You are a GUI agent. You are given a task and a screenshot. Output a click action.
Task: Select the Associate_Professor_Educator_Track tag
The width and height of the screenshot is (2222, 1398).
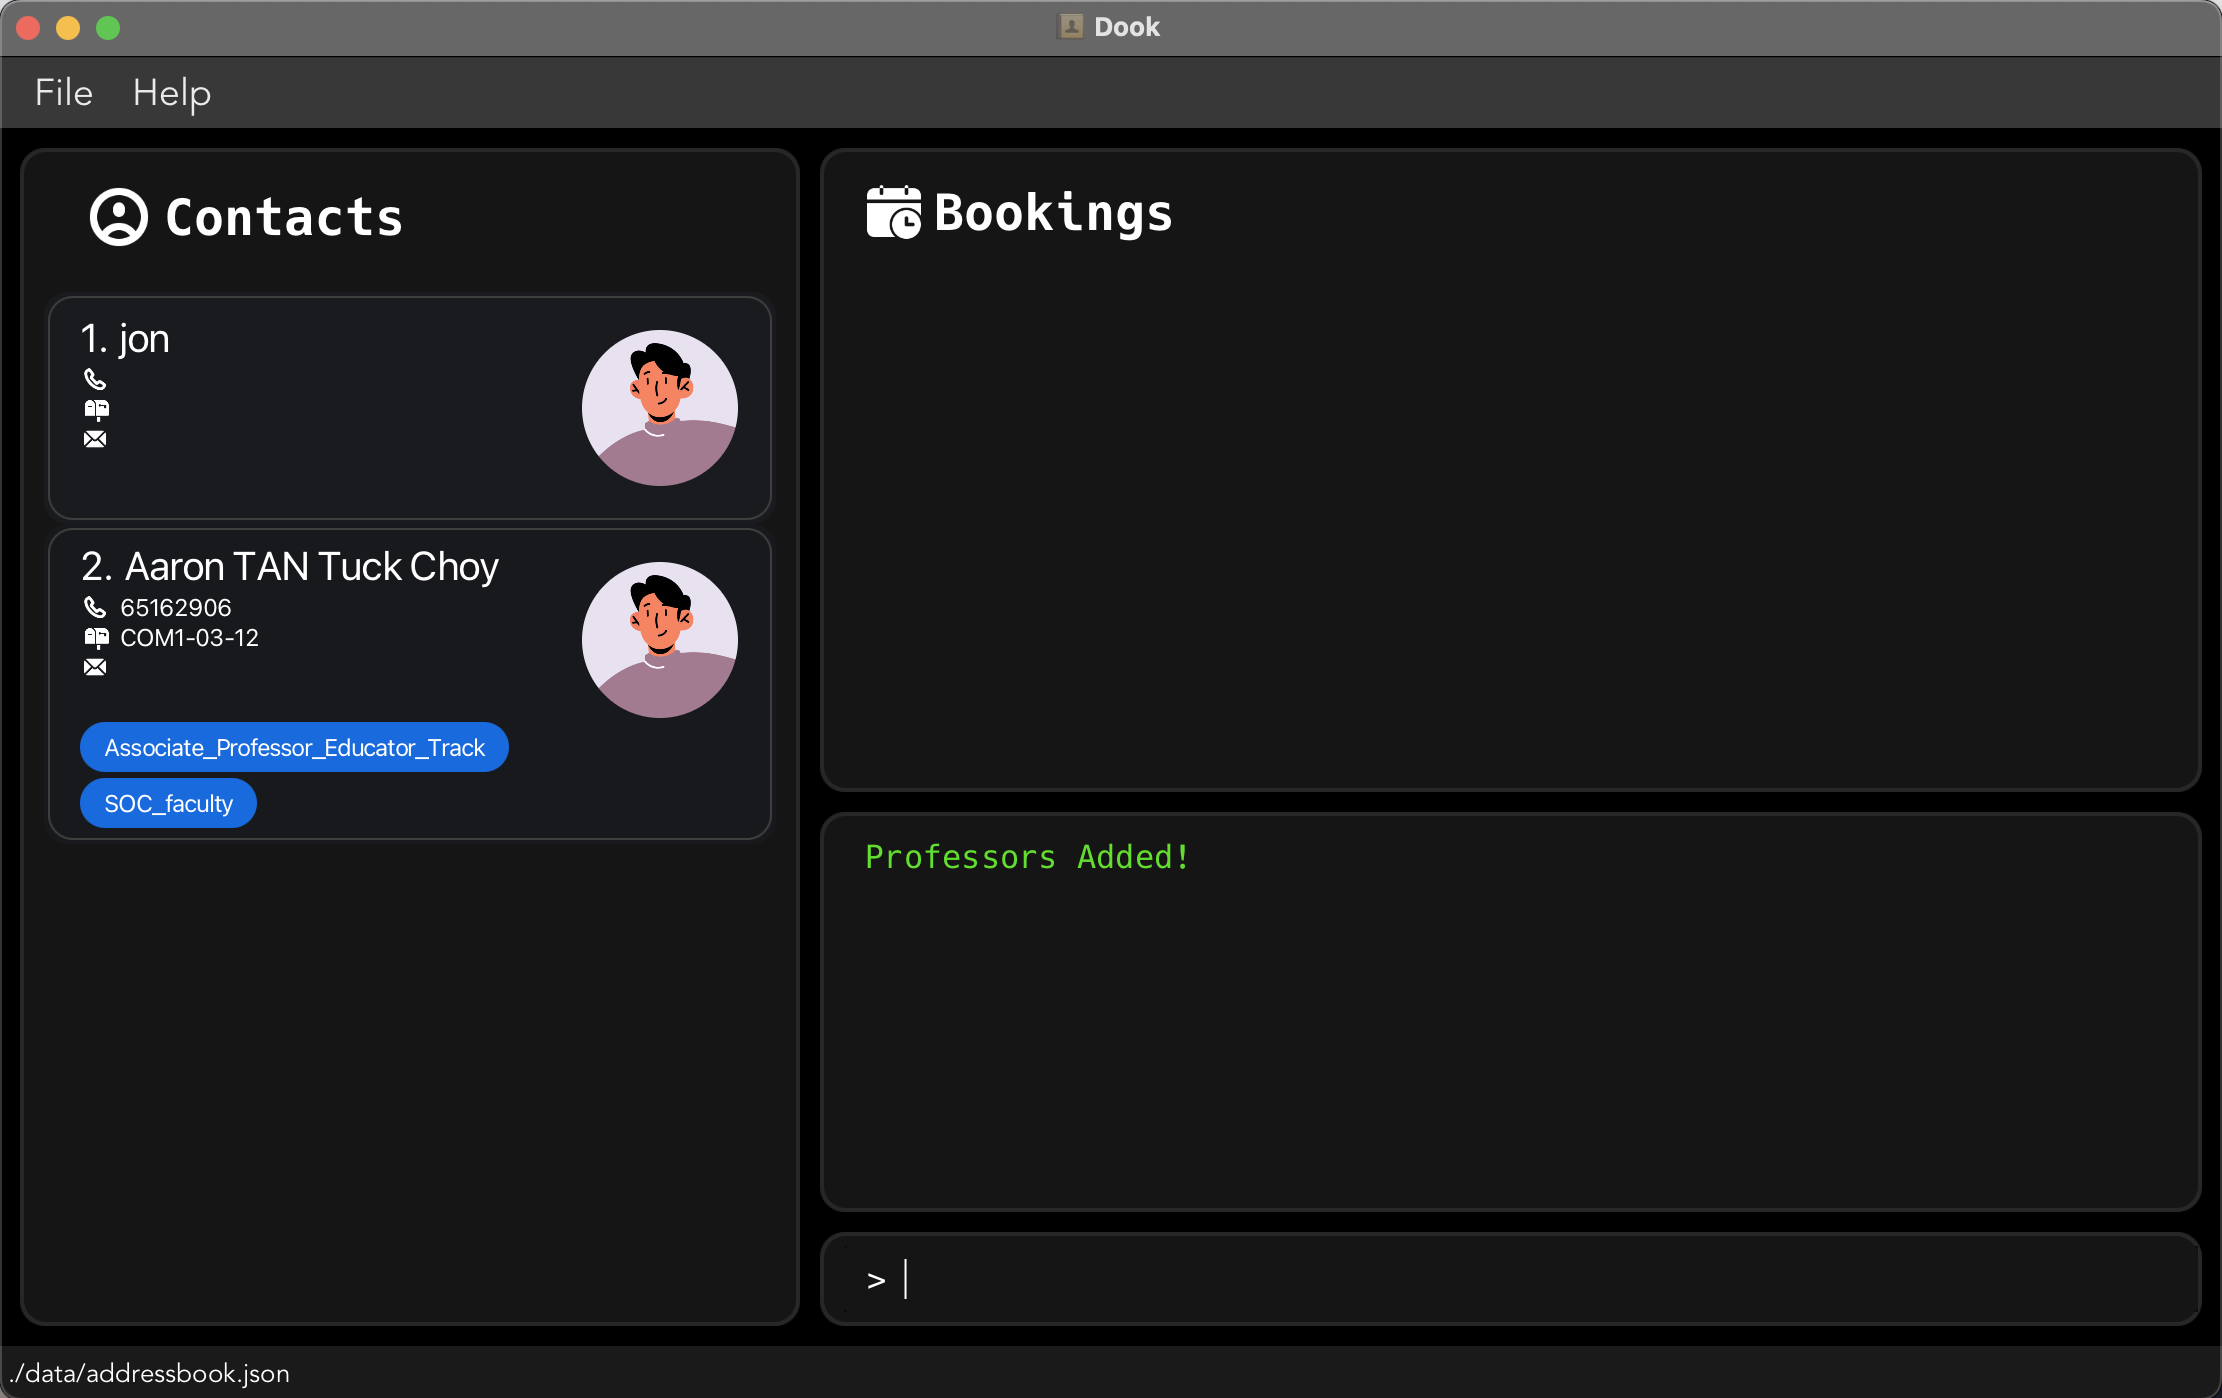click(x=294, y=747)
